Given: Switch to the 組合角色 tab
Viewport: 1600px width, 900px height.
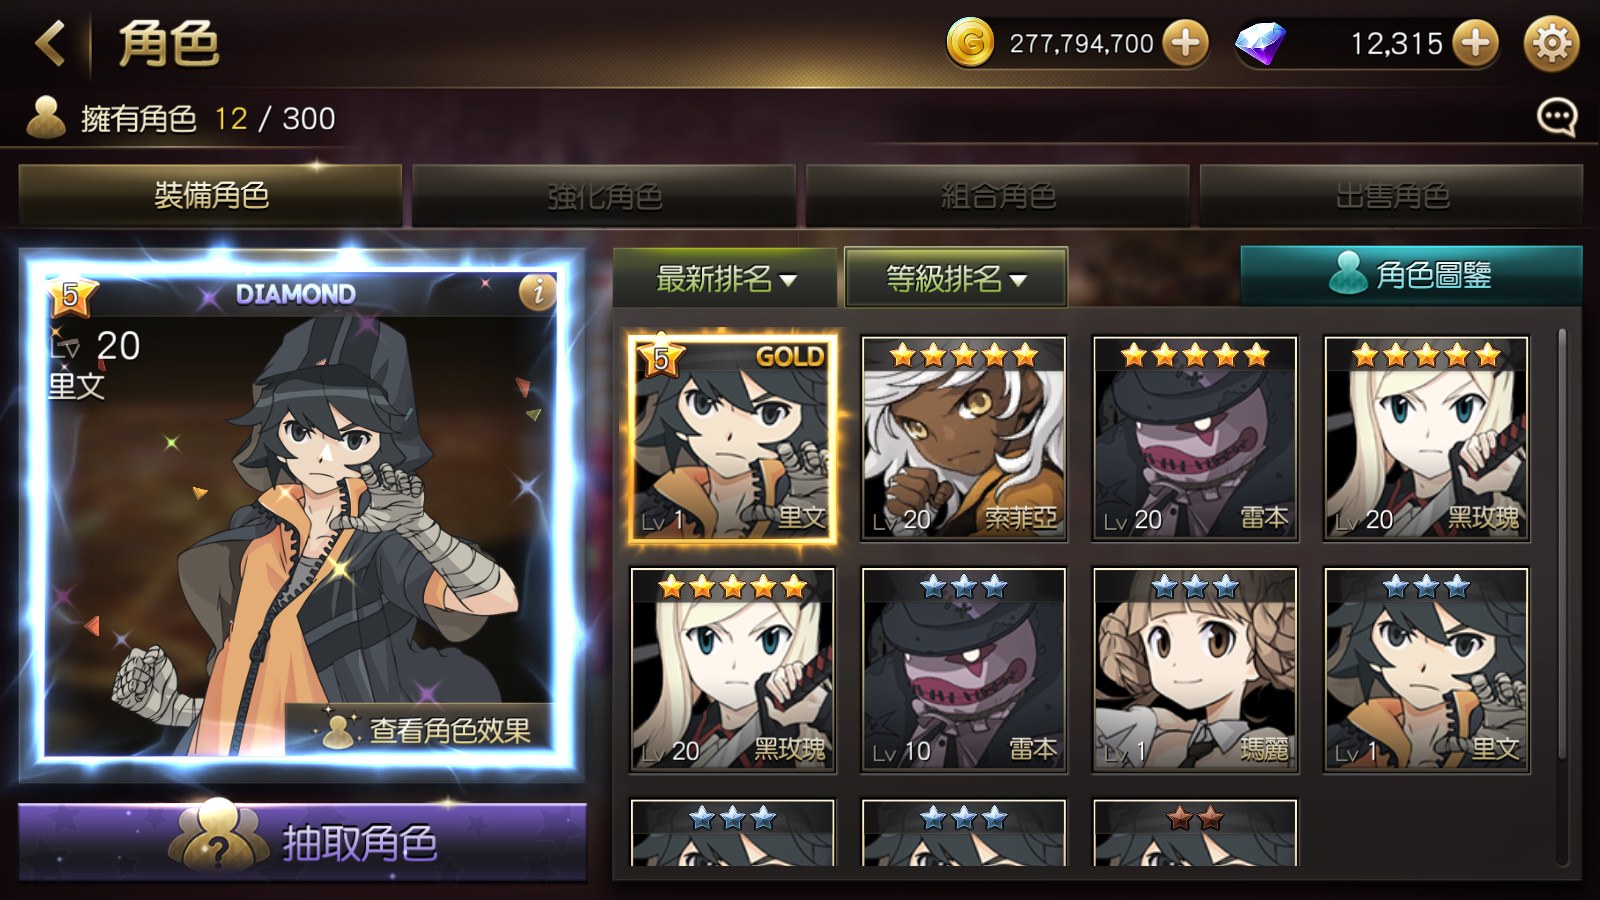Looking at the screenshot, I should tap(998, 196).
